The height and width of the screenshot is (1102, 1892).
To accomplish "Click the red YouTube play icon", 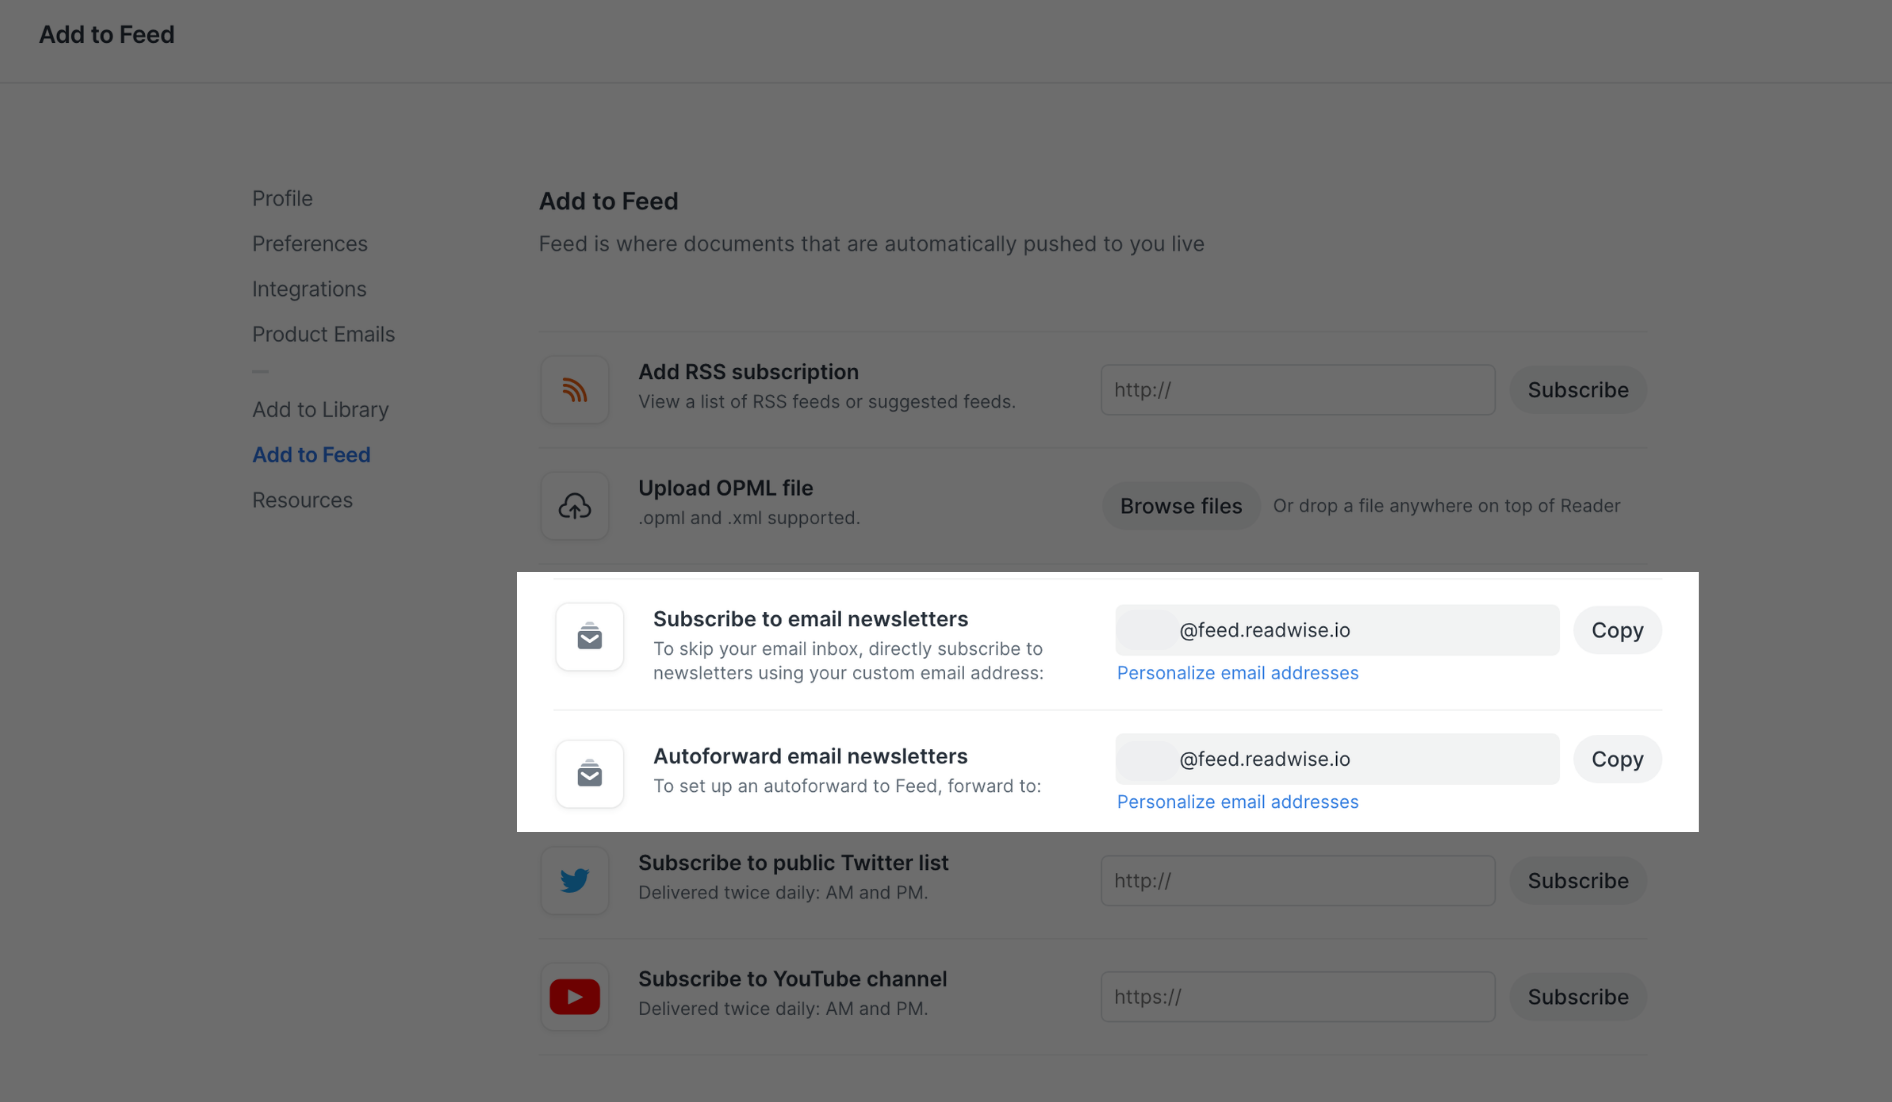I will [x=574, y=997].
